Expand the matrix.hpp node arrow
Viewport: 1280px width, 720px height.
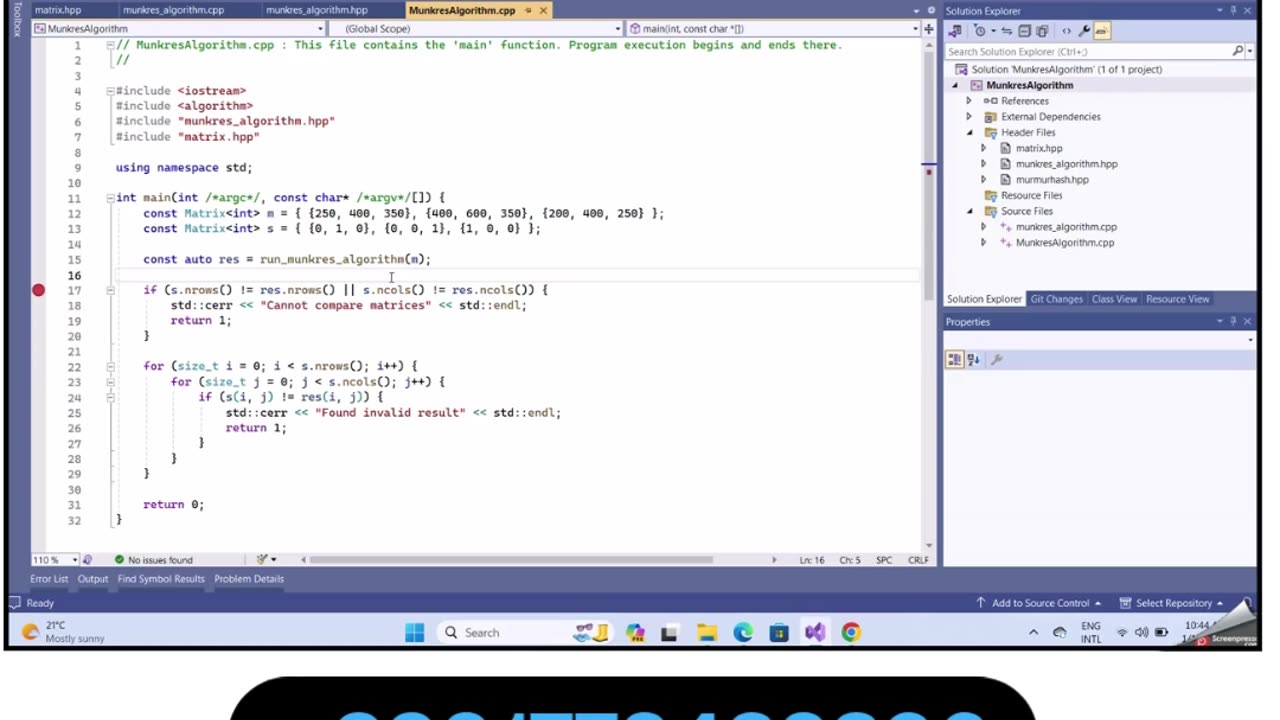click(983, 148)
